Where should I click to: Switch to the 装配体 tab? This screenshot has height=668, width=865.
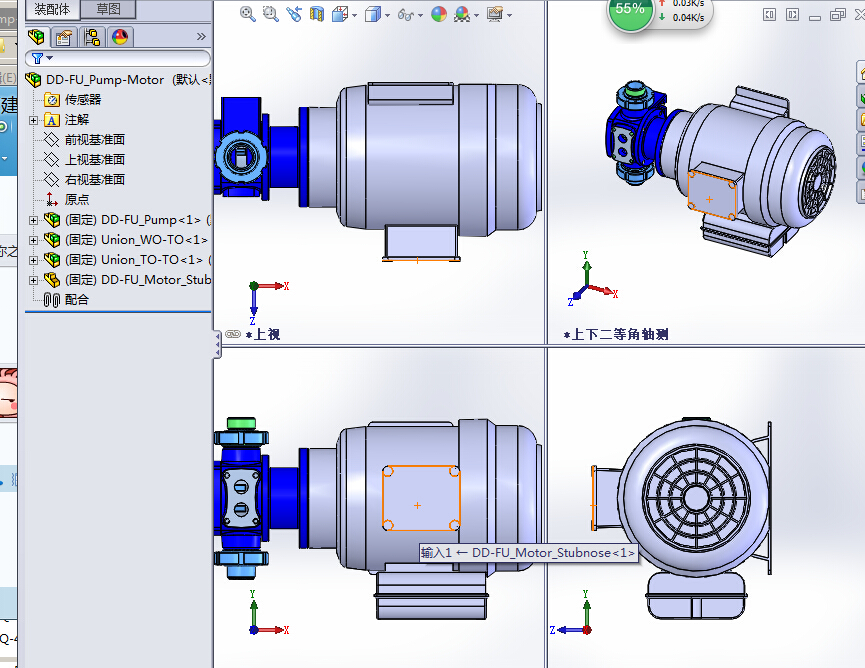pos(52,9)
